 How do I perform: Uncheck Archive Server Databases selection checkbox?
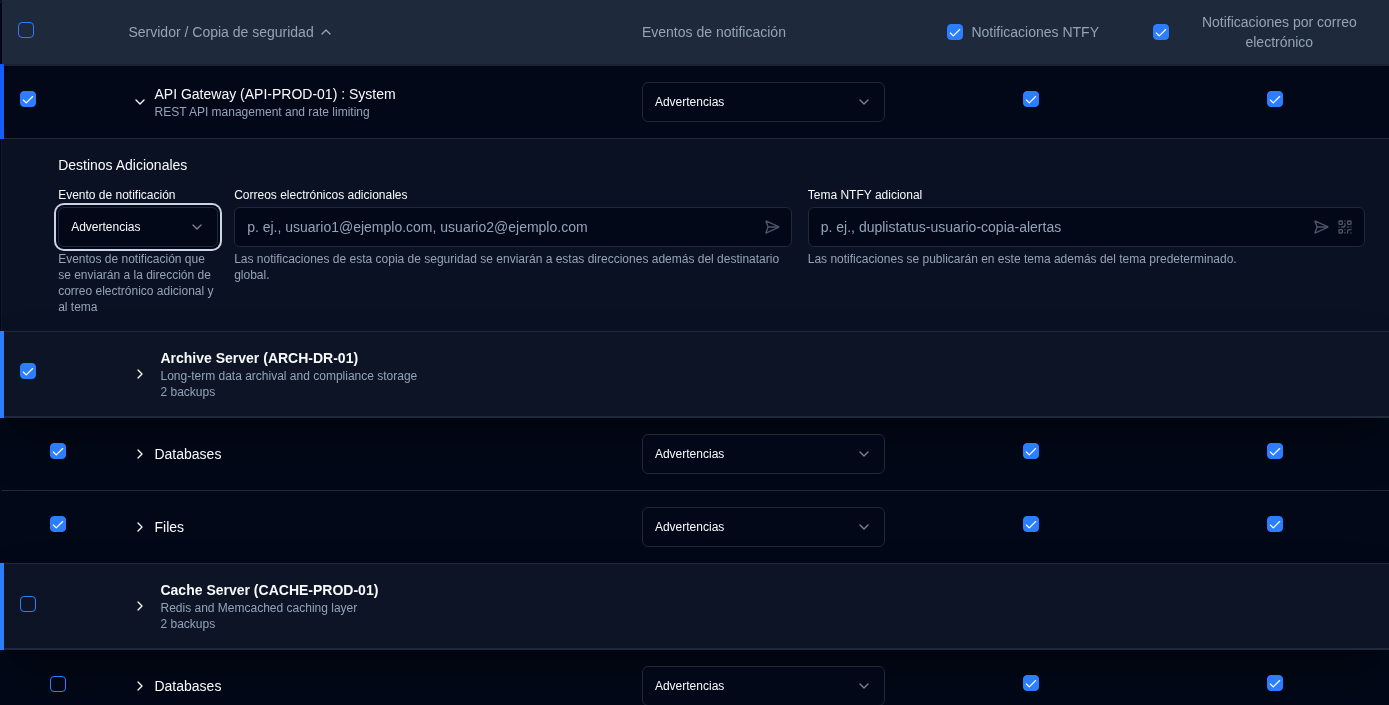(58, 451)
